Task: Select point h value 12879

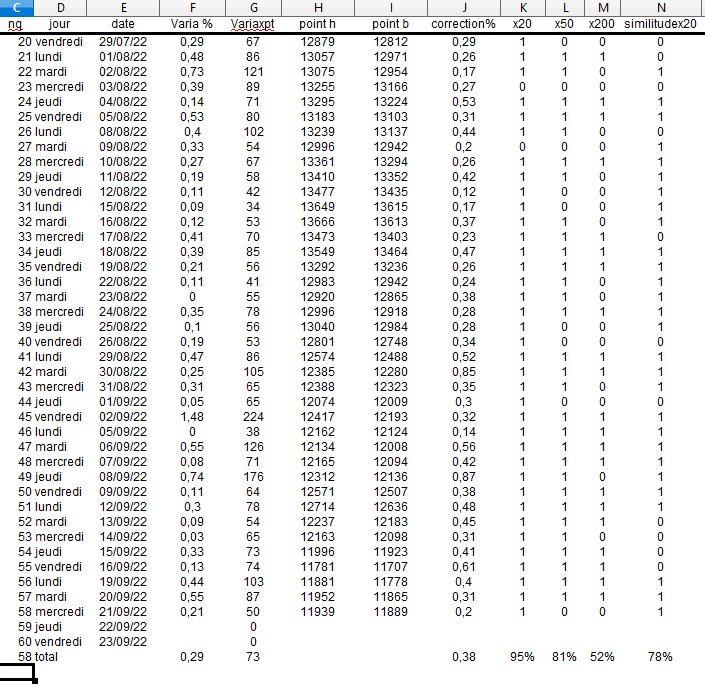Action: pos(317,42)
